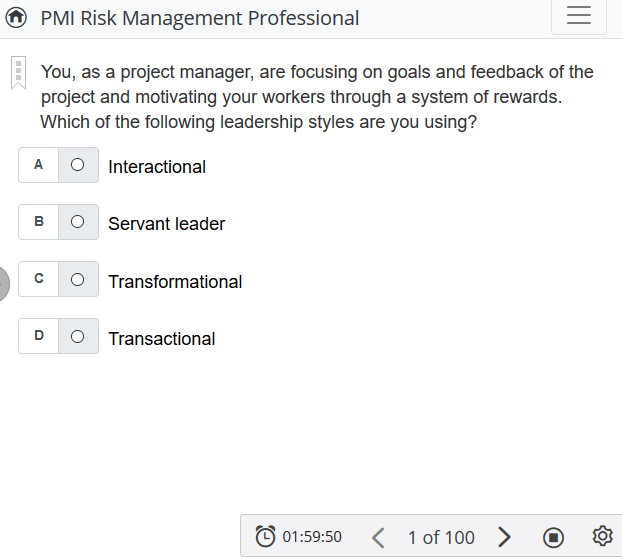
Task: Click the letter A answer label
Action: [39, 166]
